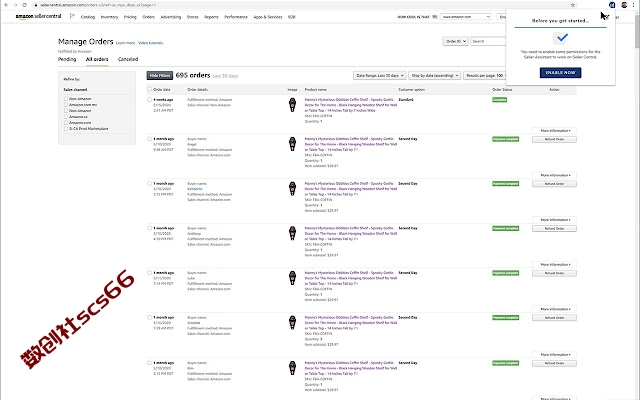Open the Video tutorials link
Image resolution: width=640 pixels, height=400 pixels.
pos(150,43)
